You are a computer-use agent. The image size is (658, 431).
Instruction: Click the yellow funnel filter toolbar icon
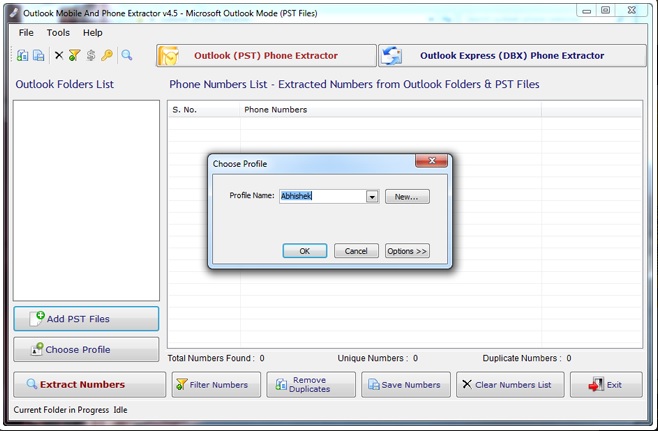[x=75, y=55]
